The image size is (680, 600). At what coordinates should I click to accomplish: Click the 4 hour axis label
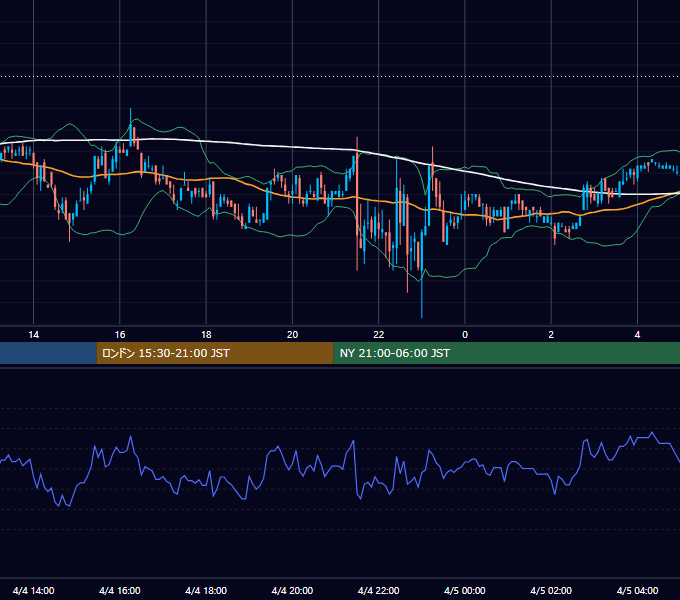point(637,335)
